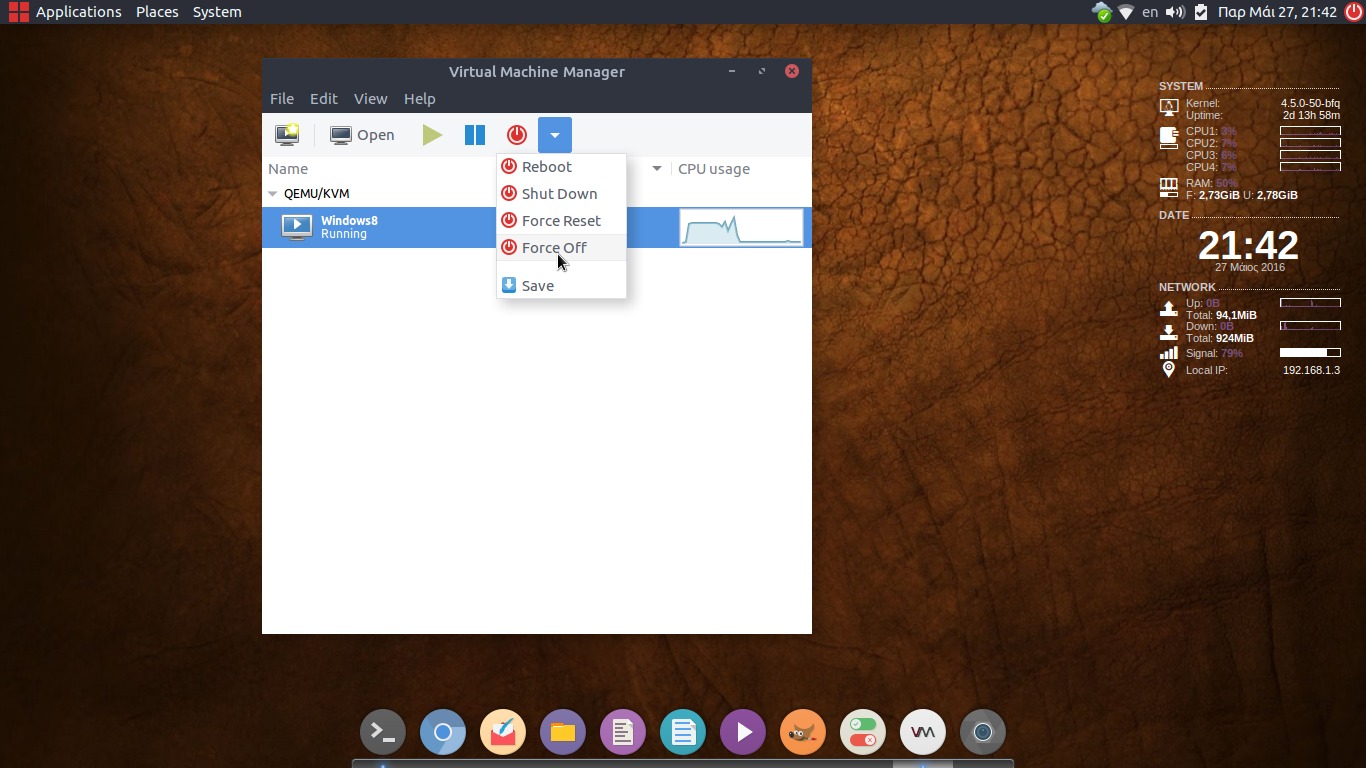Launch the terminal from the dock

[383, 733]
